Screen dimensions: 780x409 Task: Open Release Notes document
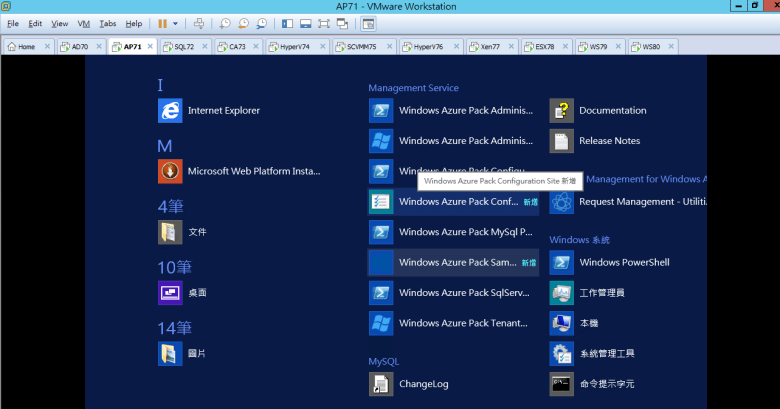click(561, 141)
